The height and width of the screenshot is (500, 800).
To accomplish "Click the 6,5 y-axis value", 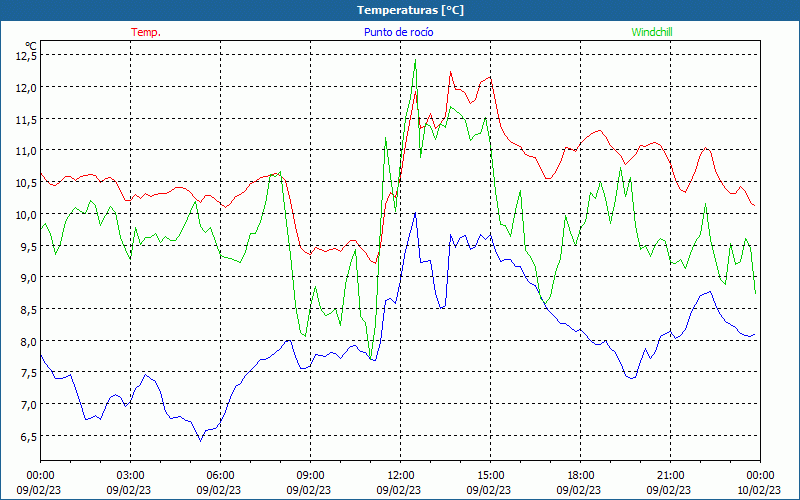I will [29, 436].
